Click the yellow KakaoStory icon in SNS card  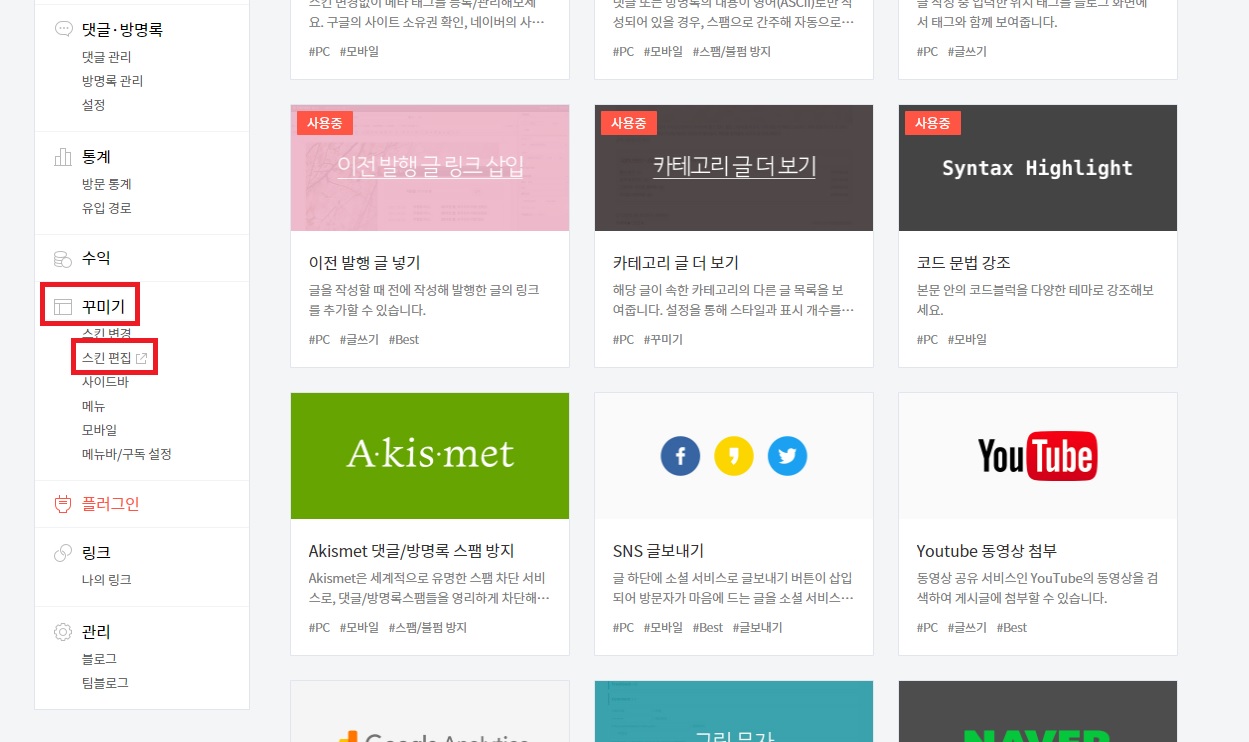[x=734, y=456]
